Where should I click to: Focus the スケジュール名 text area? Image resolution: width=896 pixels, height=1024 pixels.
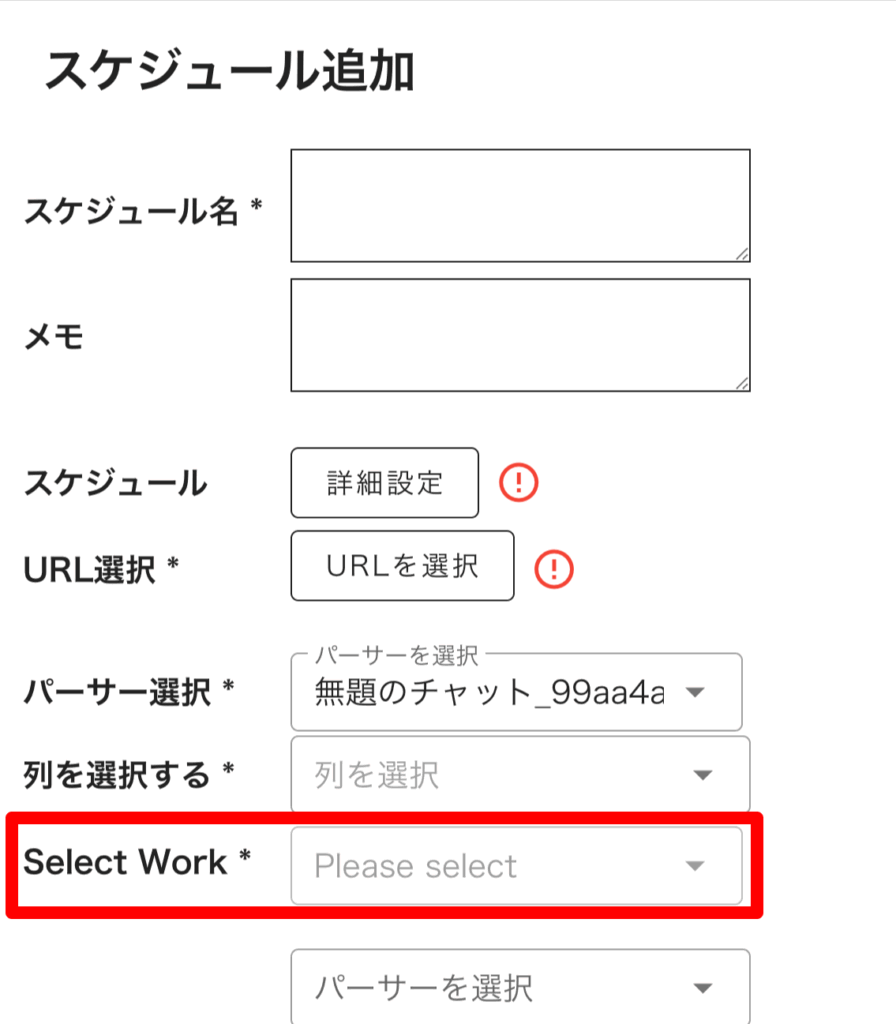point(520,205)
